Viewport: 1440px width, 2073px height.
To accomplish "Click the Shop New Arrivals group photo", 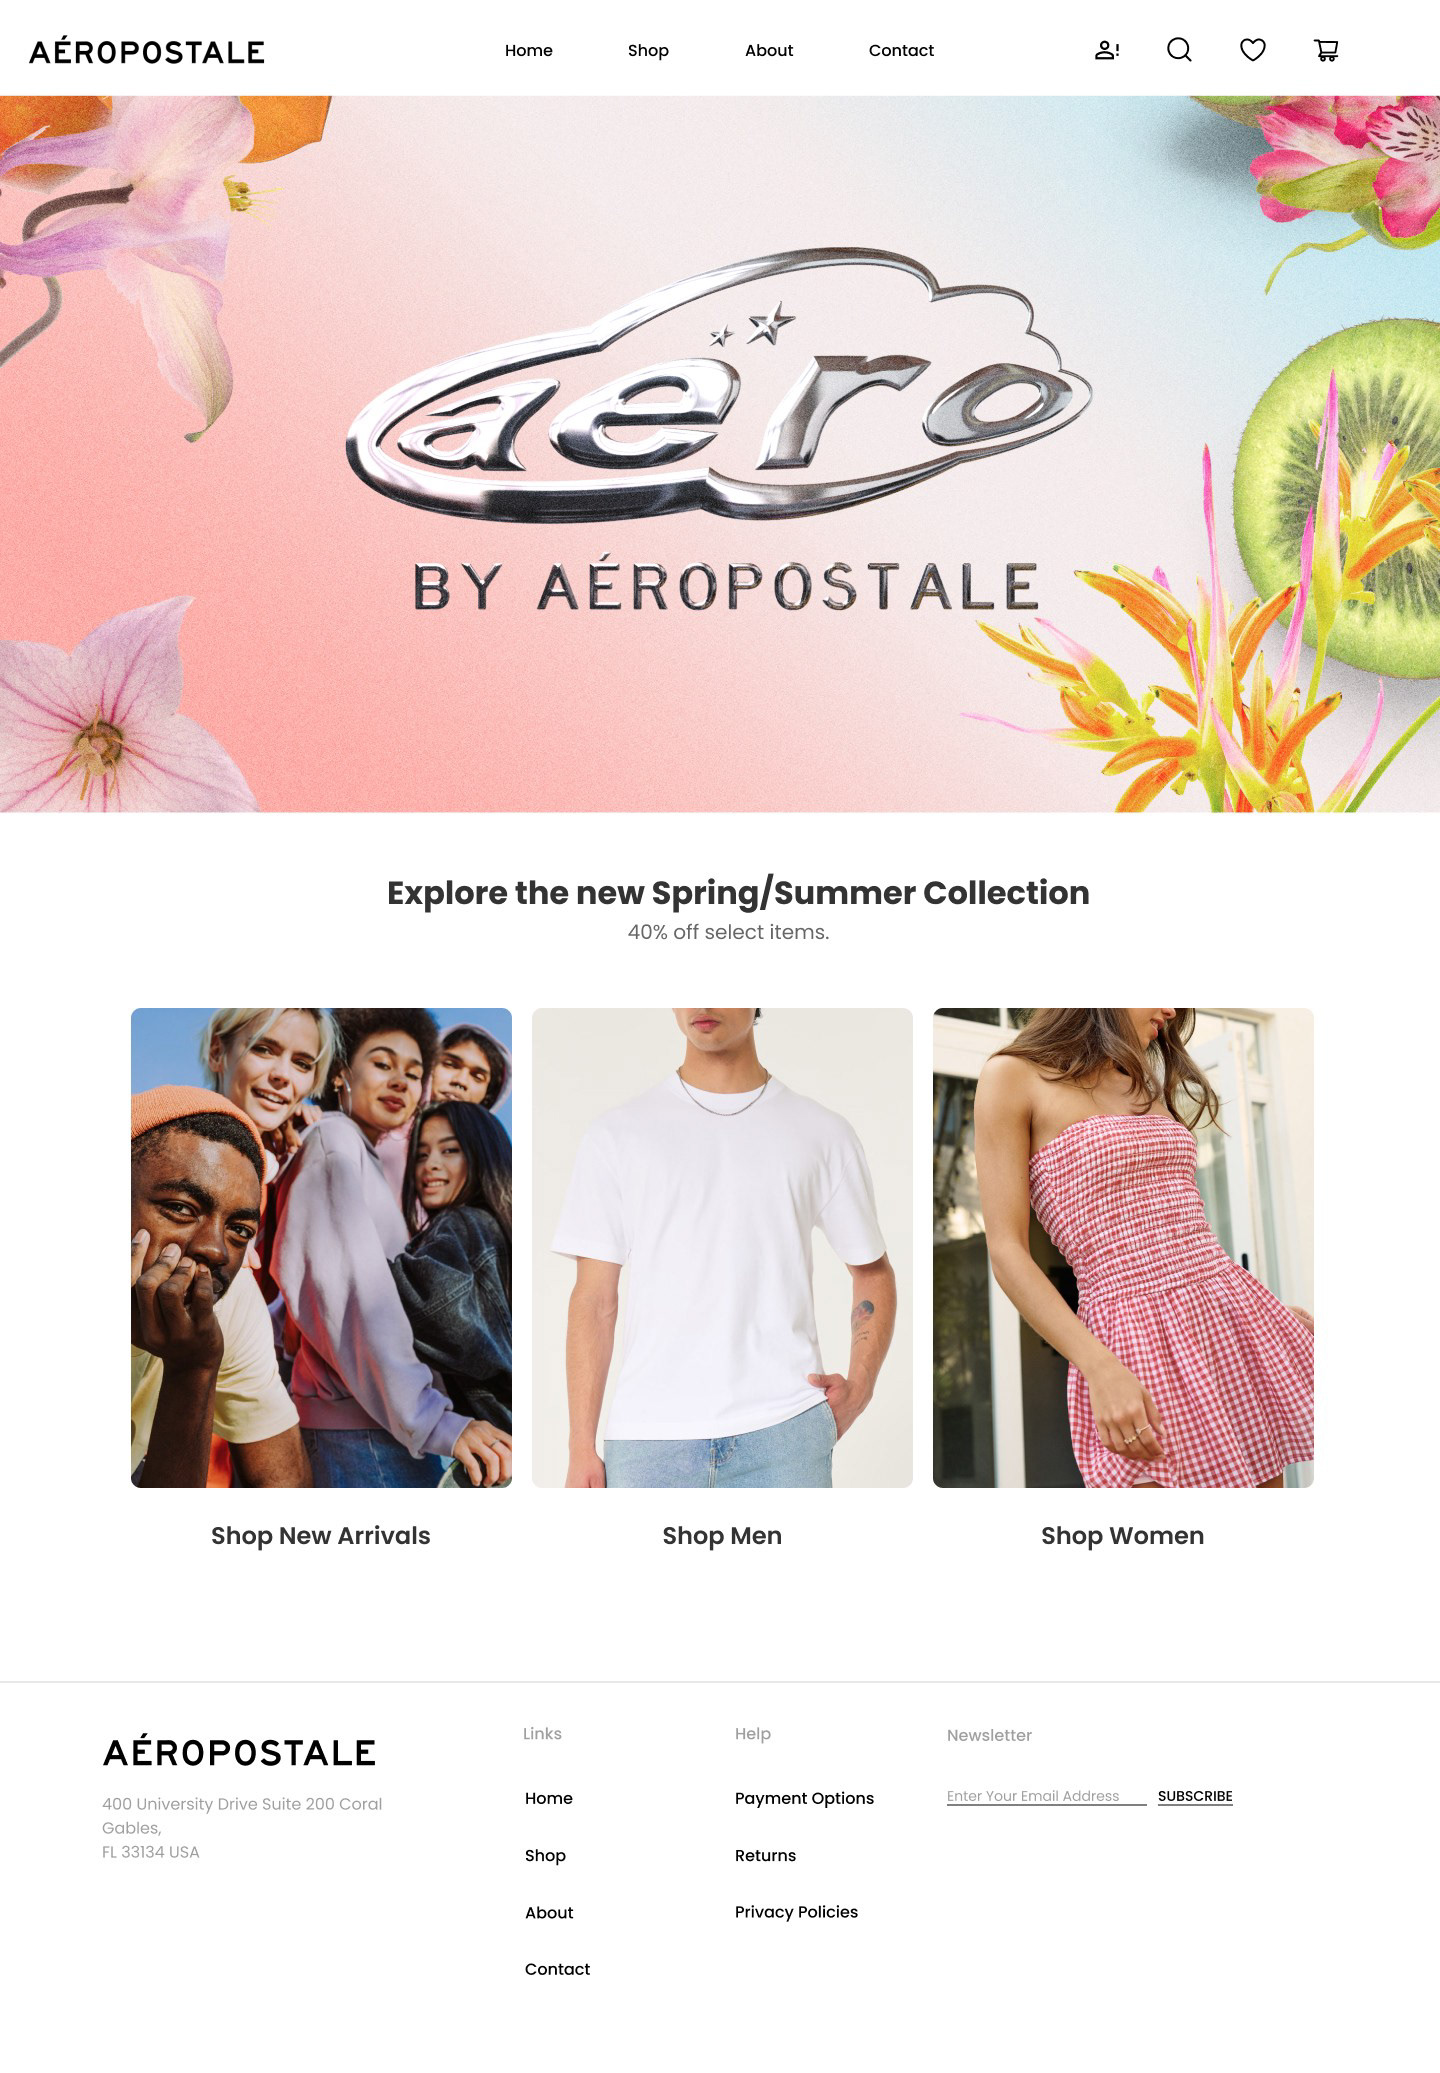I will click(x=321, y=1247).
